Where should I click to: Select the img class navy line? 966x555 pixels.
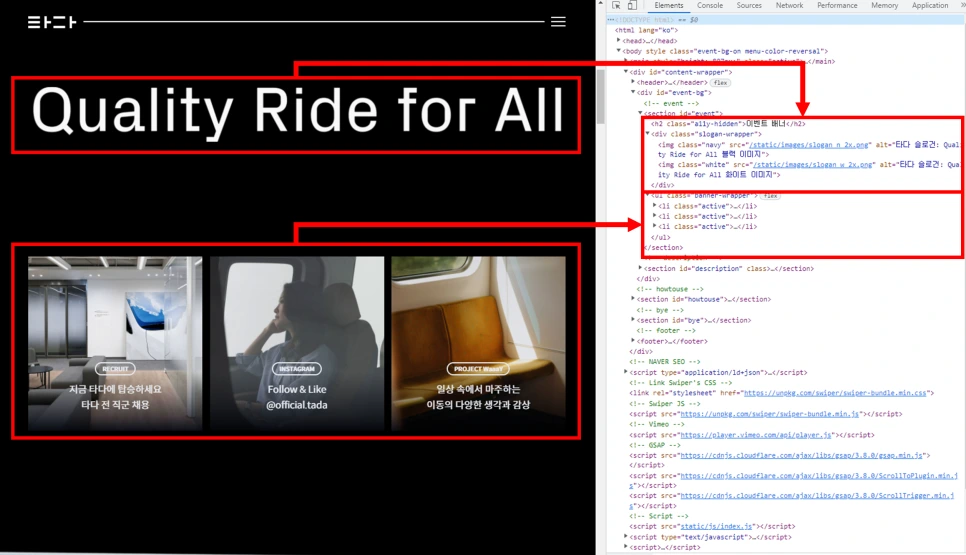808,150
